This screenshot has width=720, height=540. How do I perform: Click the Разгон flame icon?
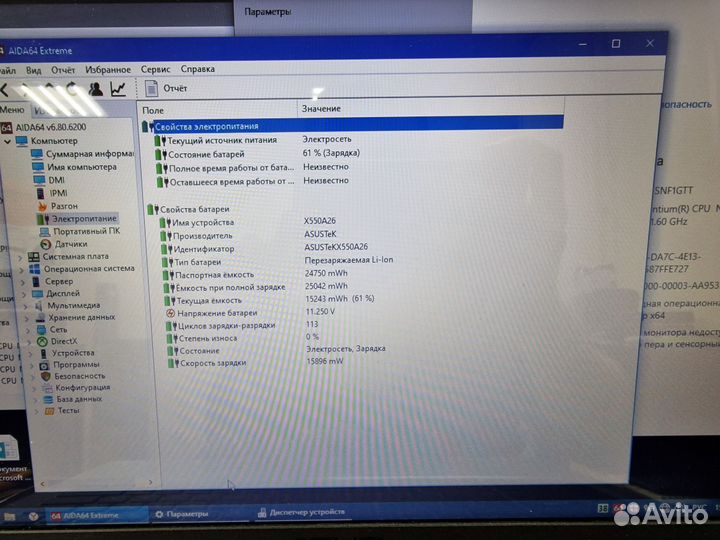[43, 206]
